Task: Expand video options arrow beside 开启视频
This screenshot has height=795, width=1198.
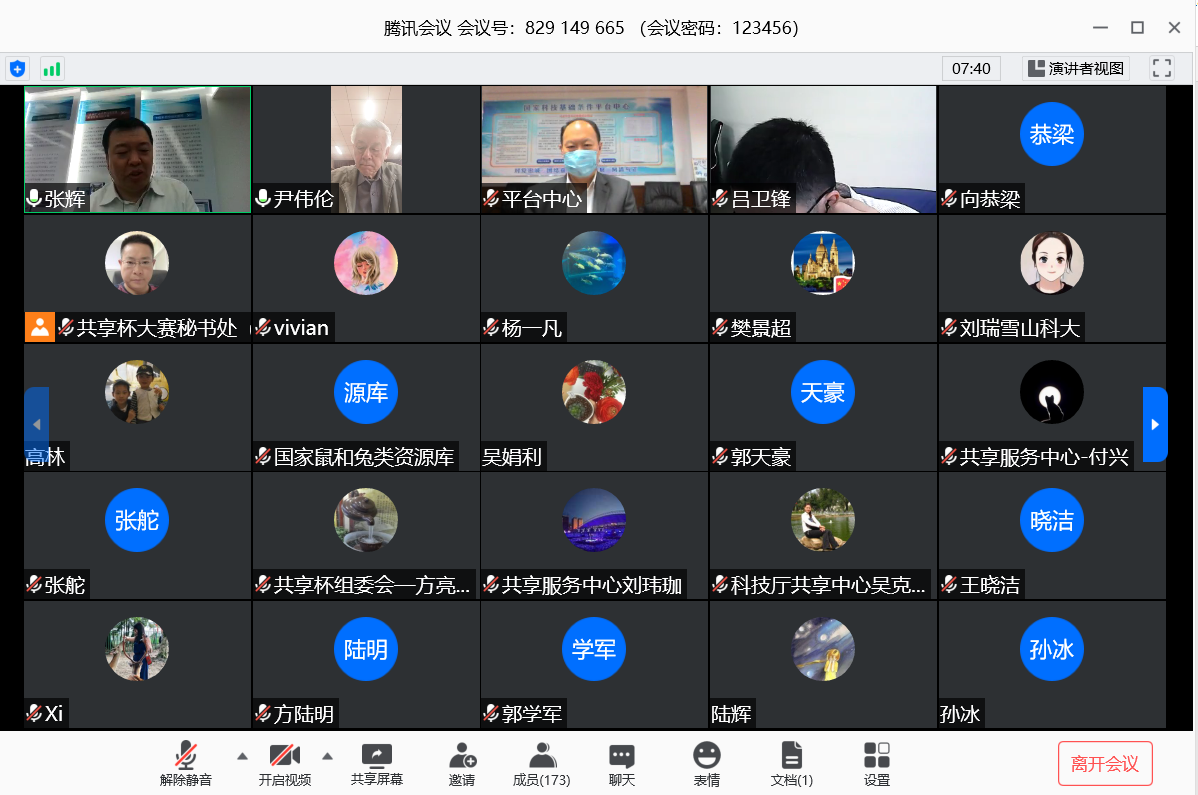Action: (x=327, y=756)
